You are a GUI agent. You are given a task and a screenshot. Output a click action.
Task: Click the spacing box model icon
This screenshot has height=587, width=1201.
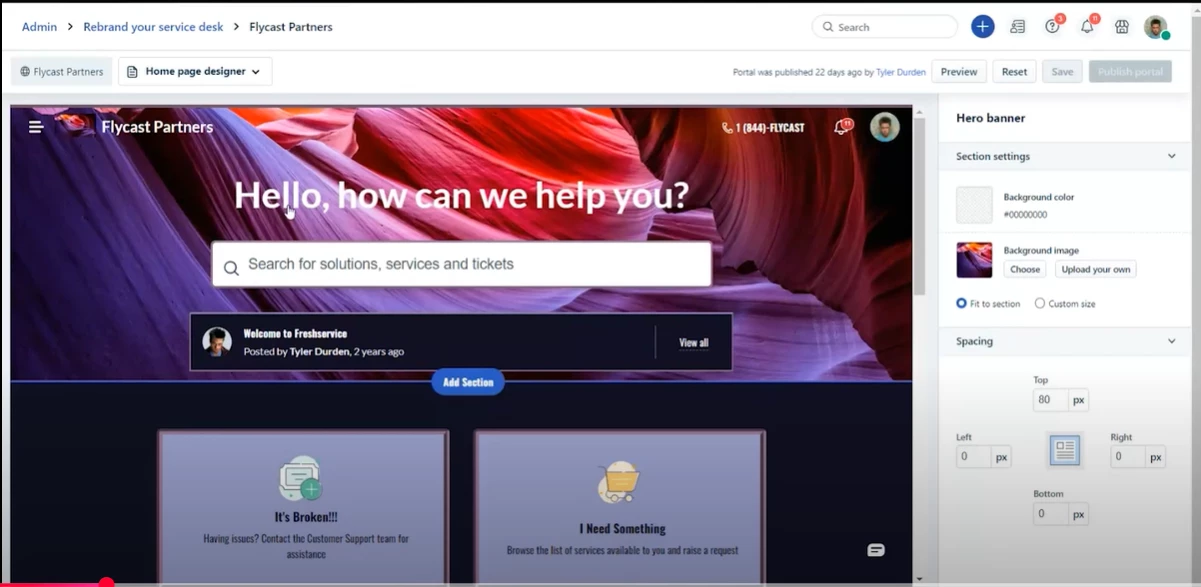pos(1065,450)
